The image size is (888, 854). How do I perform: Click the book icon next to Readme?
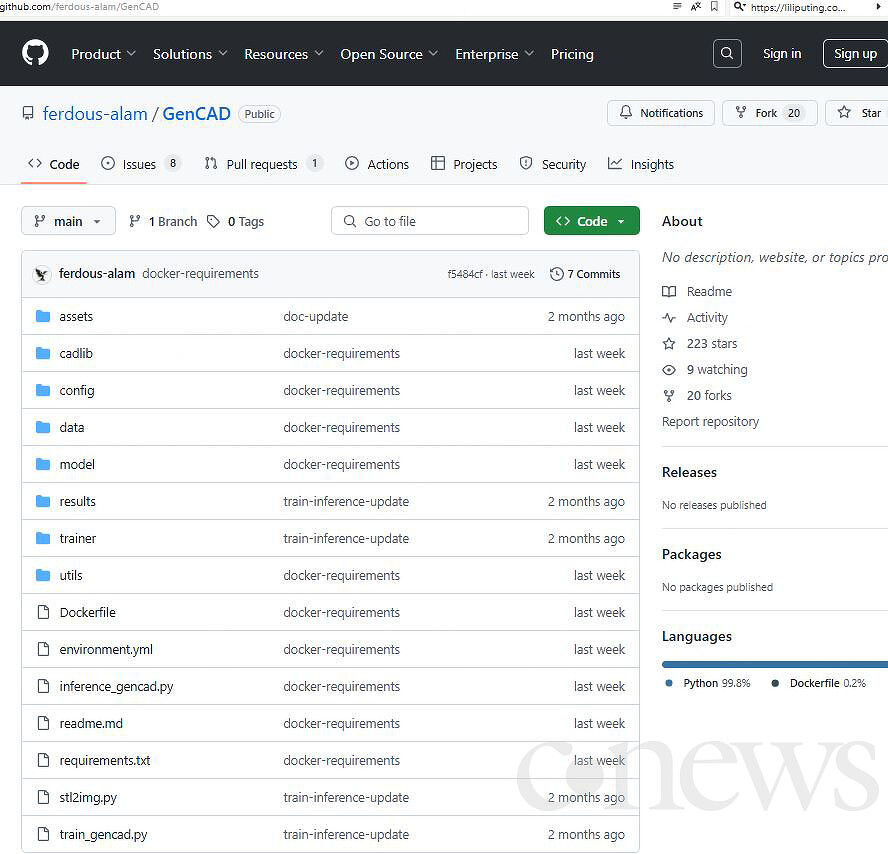pyautogui.click(x=669, y=292)
